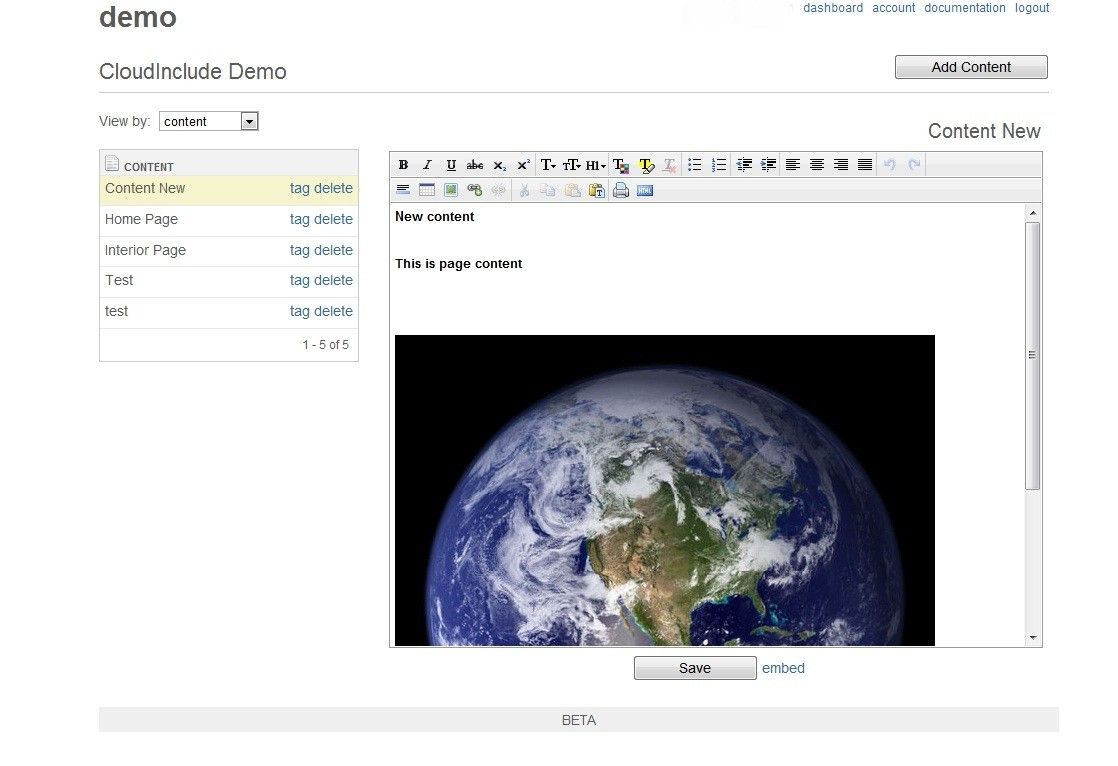
Task: Open the H1 heading style dropdown
Action: [x=595, y=165]
